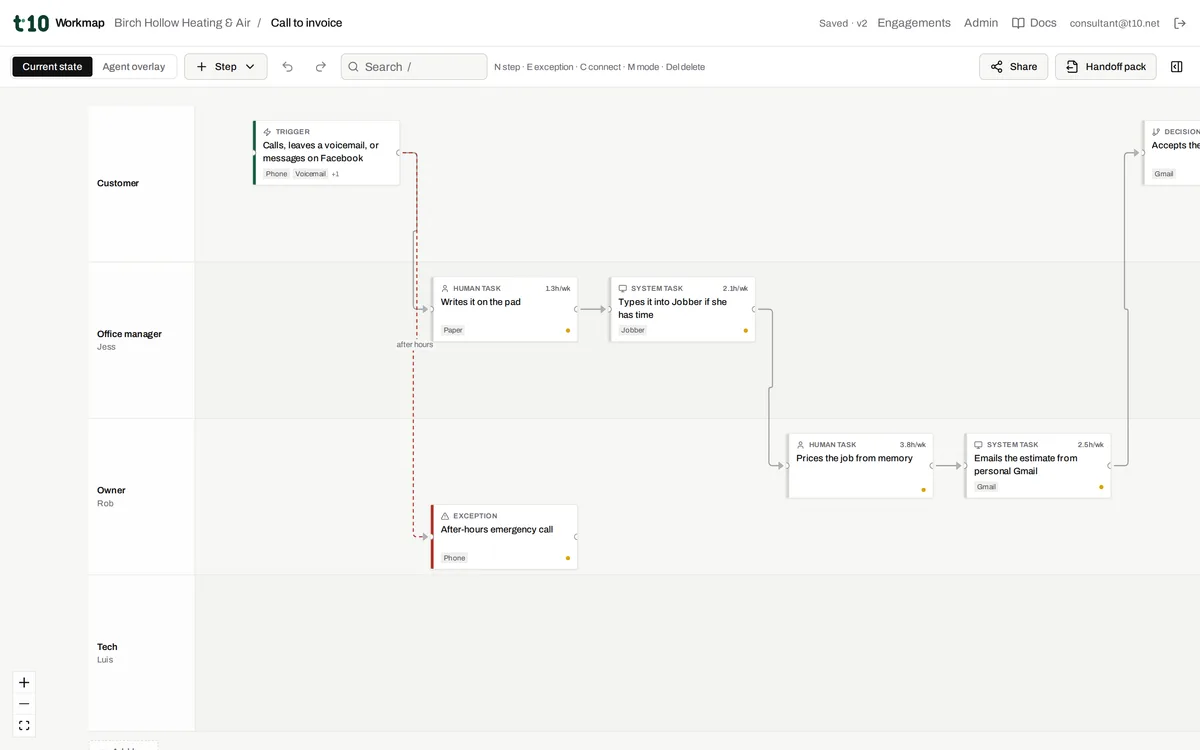Image resolution: width=1200 pixels, height=750 pixels.
Task: Redo the last change
Action: tap(321, 67)
